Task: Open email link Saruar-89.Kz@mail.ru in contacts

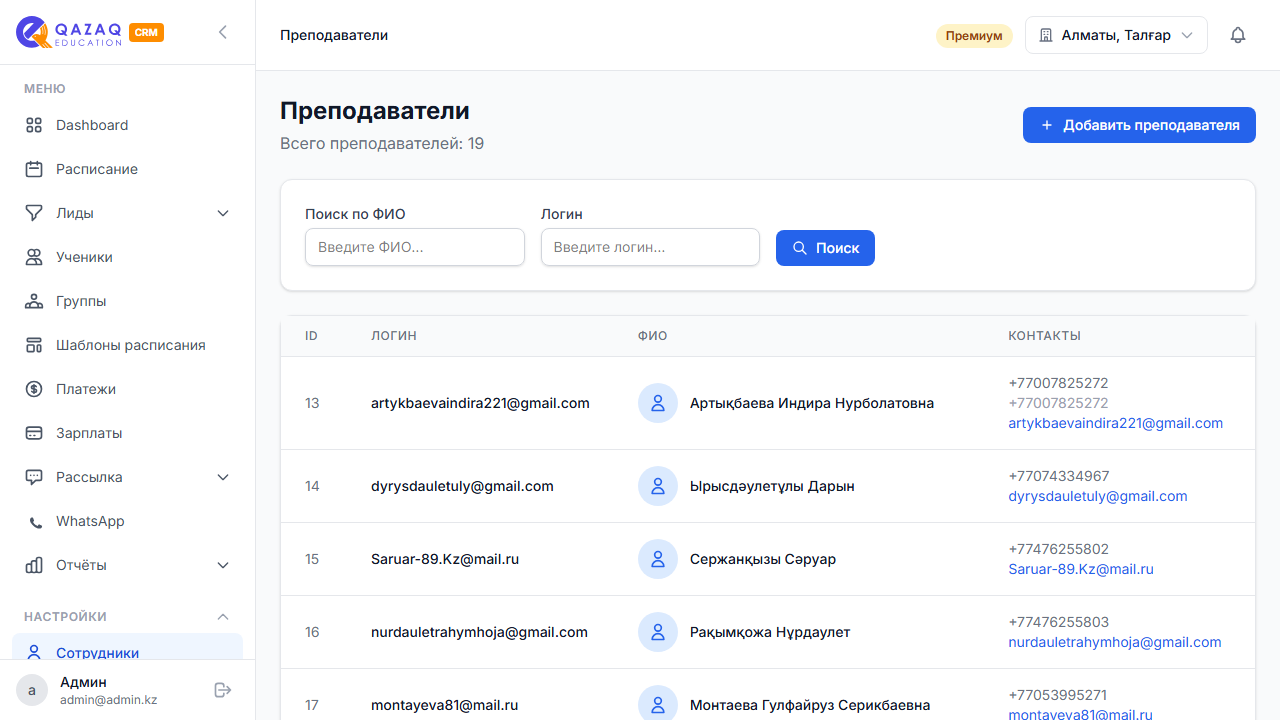Action: tap(1081, 569)
